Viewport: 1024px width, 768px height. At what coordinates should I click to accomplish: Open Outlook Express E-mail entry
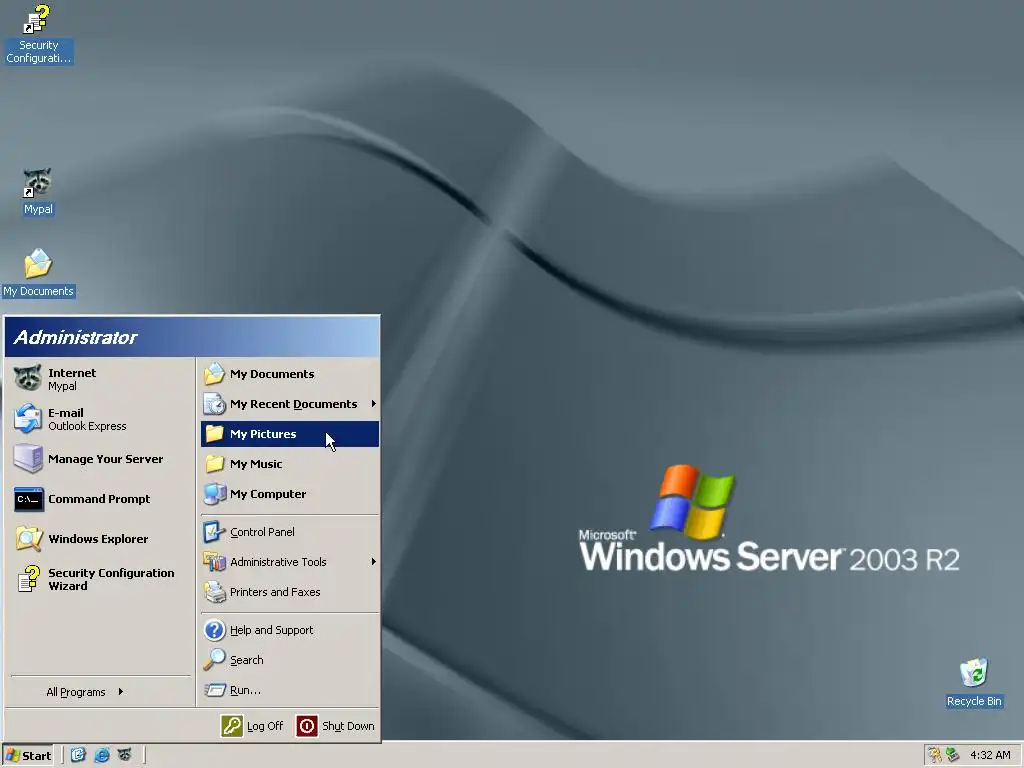point(100,419)
